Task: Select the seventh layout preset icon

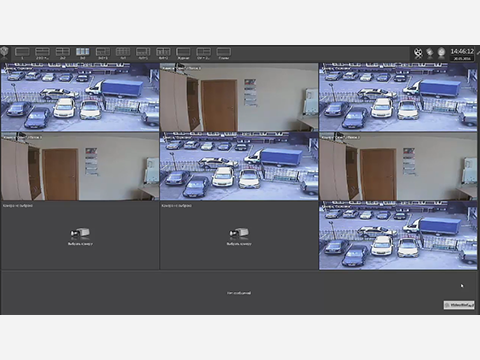Action: click(x=143, y=53)
